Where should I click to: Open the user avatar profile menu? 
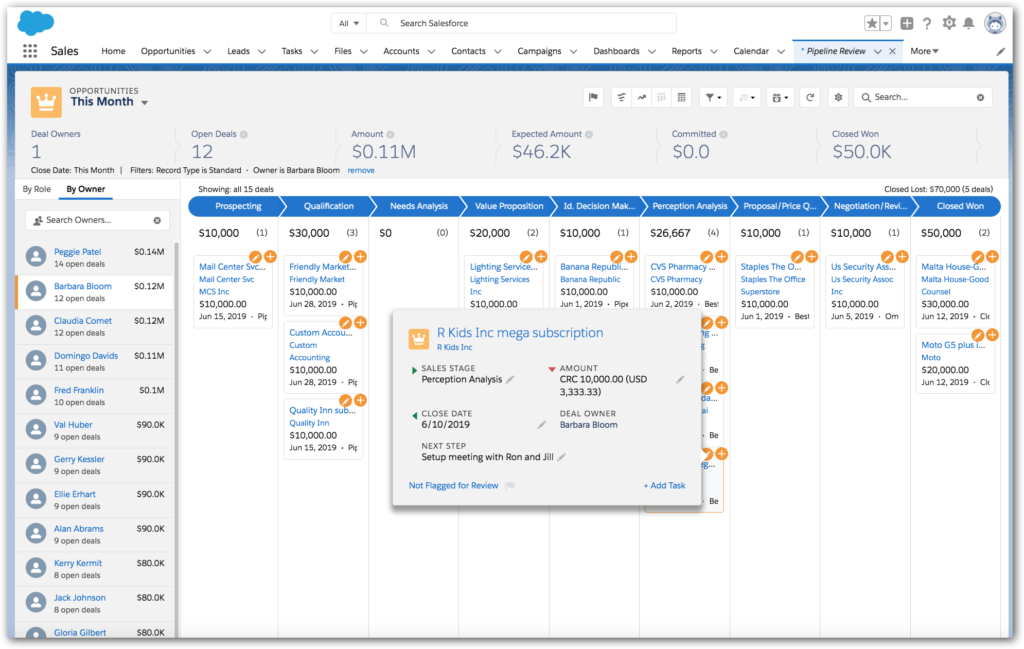995,24
